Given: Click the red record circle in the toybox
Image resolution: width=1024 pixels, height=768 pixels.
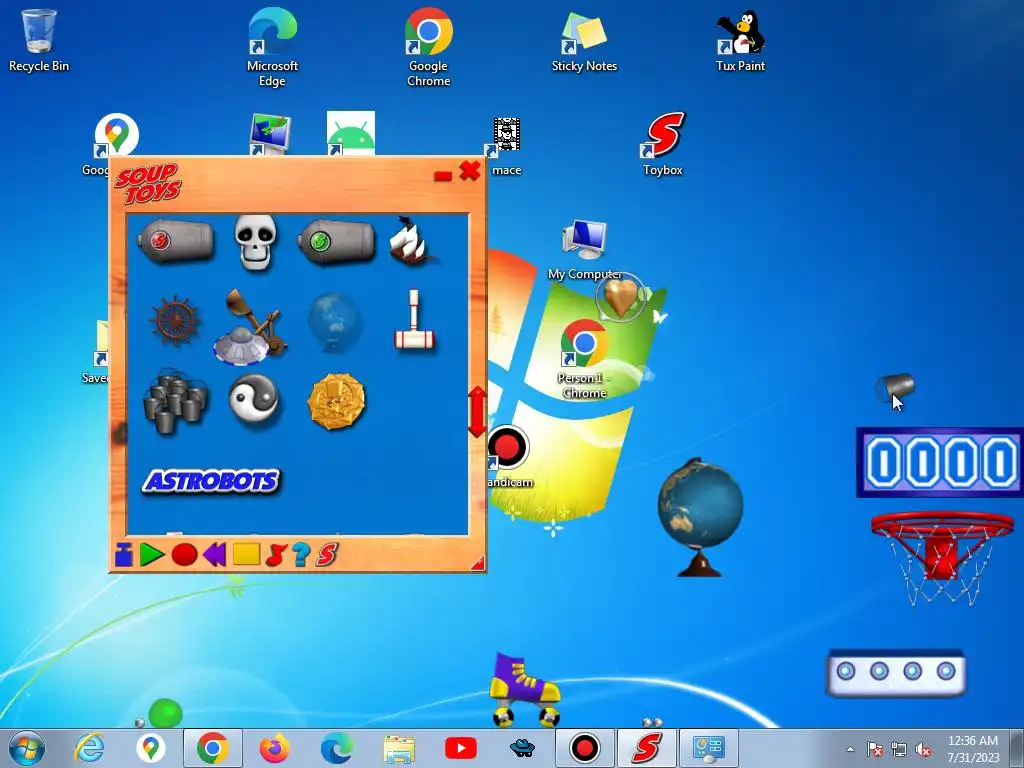Looking at the screenshot, I should pos(184,554).
